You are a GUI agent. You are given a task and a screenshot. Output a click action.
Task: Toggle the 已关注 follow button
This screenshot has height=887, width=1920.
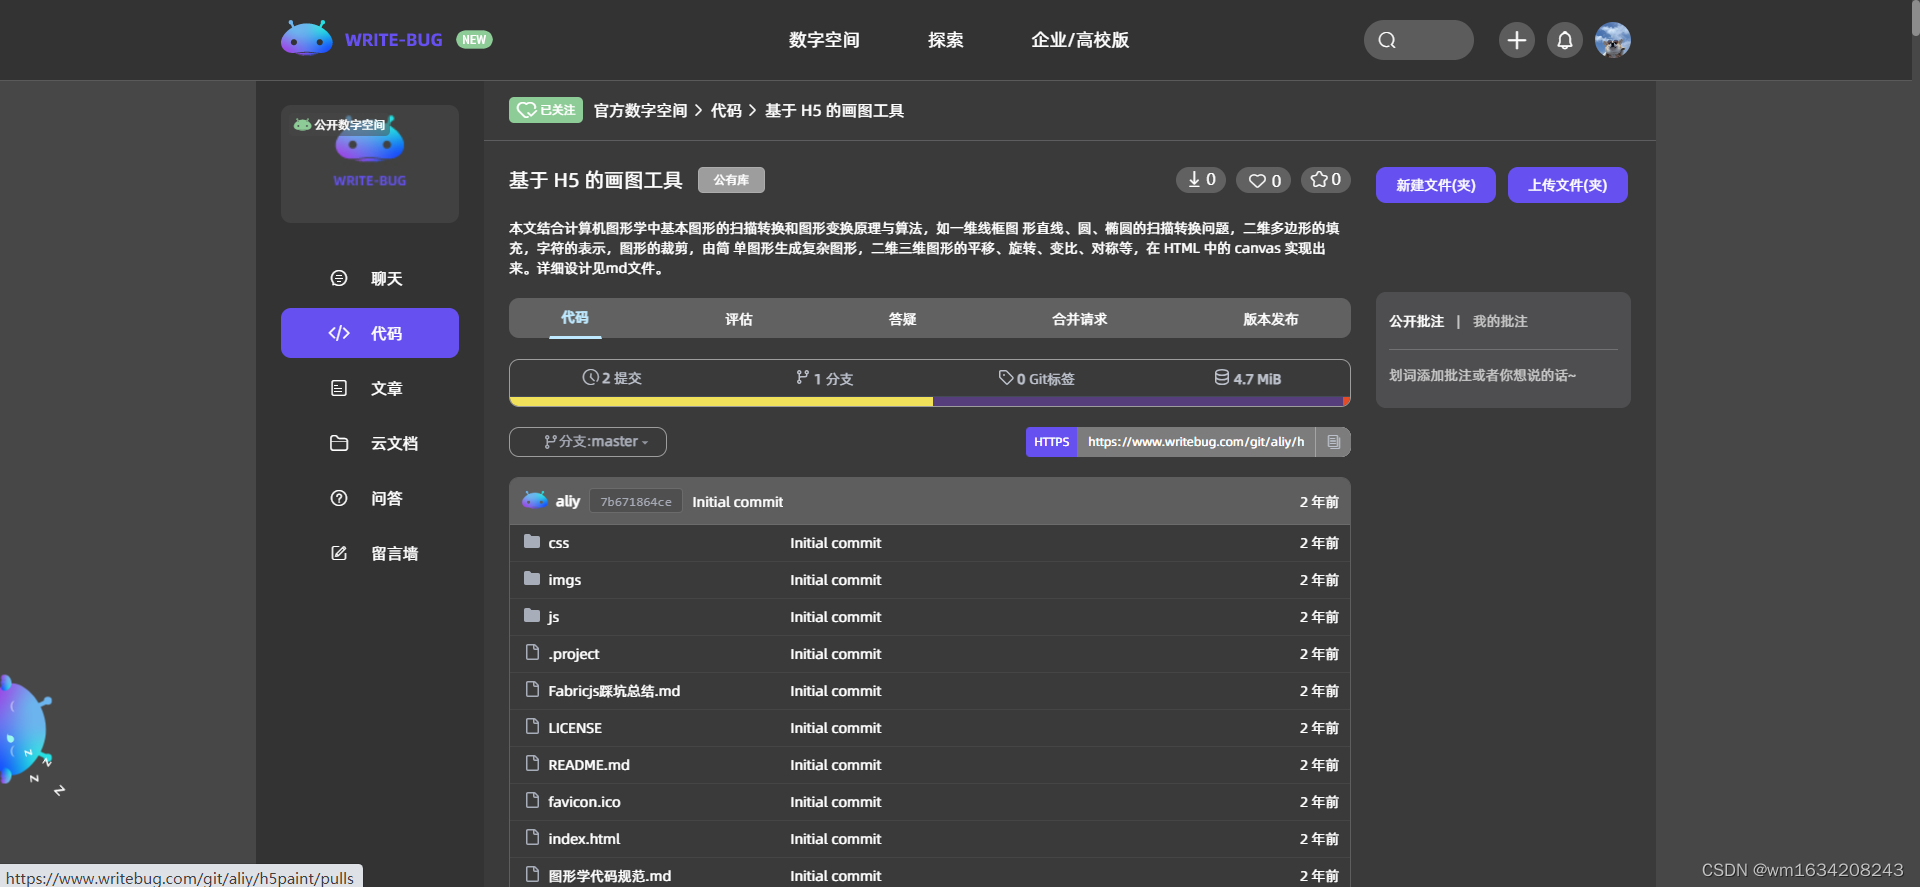546,110
